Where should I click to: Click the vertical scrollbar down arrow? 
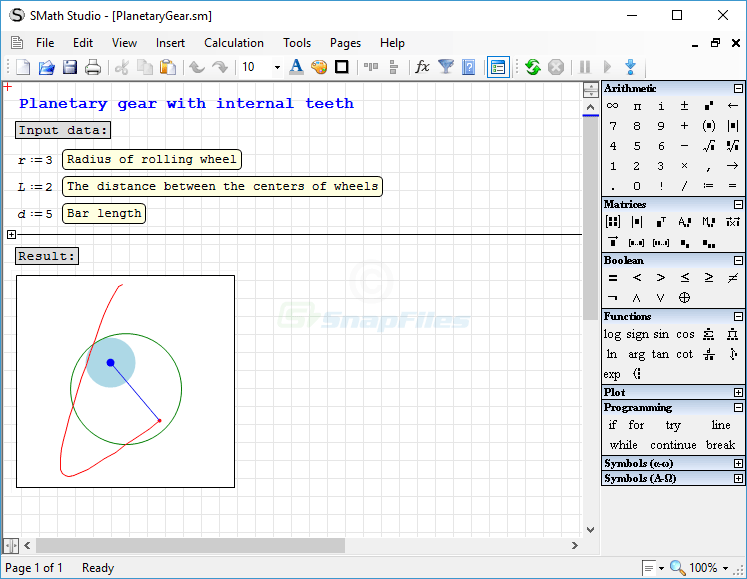pos(591,529)
